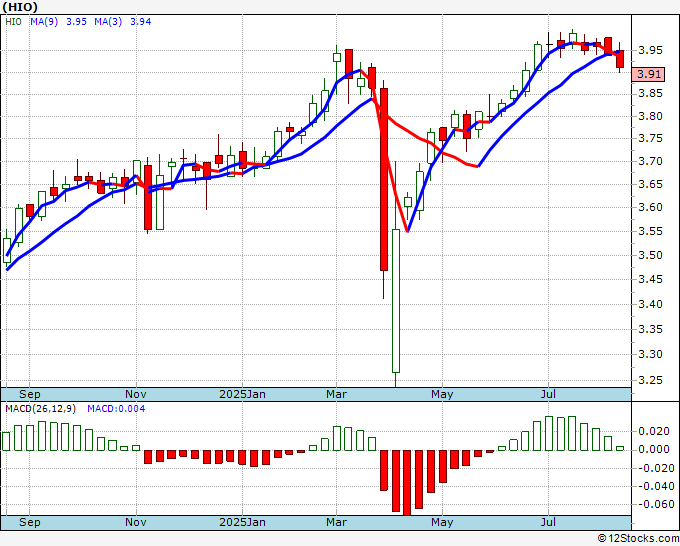
Task: Click Mar on the MACD panel time axis
Action: 337,522
